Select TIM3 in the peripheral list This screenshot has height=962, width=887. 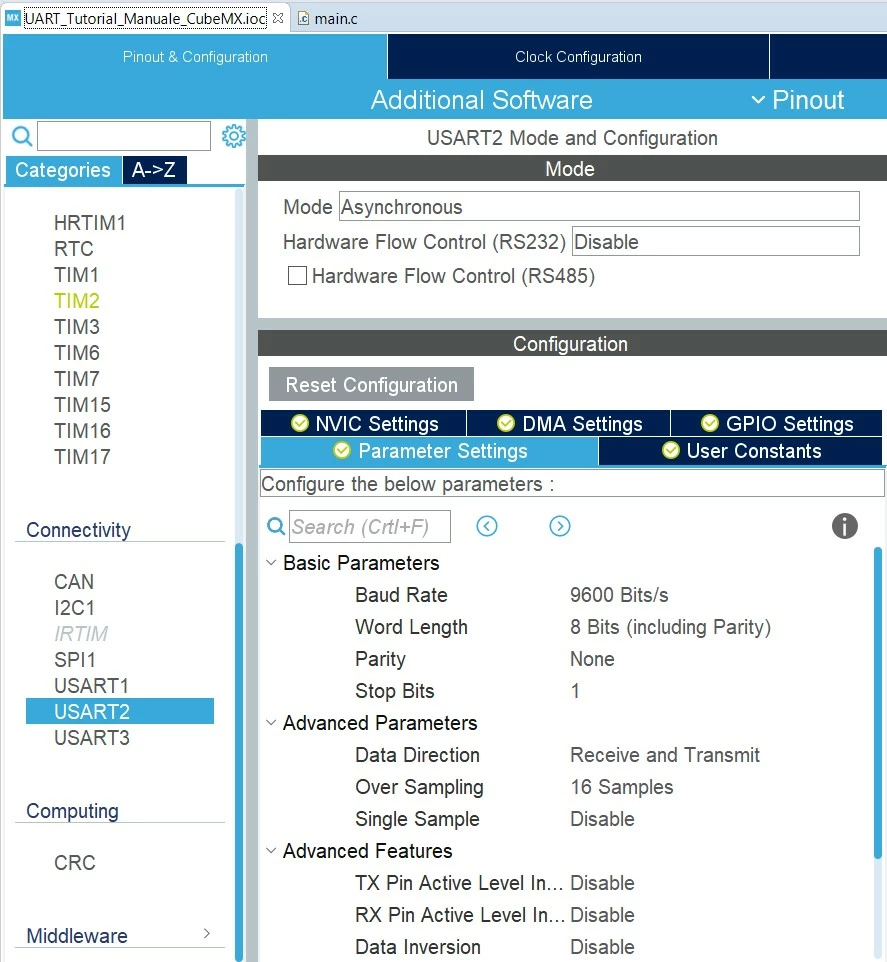coord(77,326)
